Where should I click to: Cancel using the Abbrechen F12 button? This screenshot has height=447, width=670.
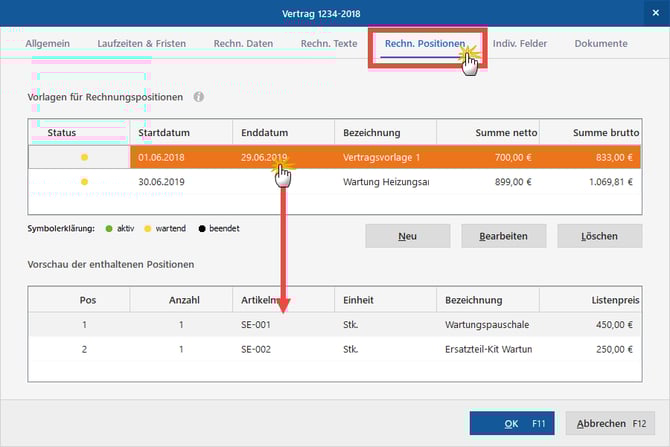609,424
